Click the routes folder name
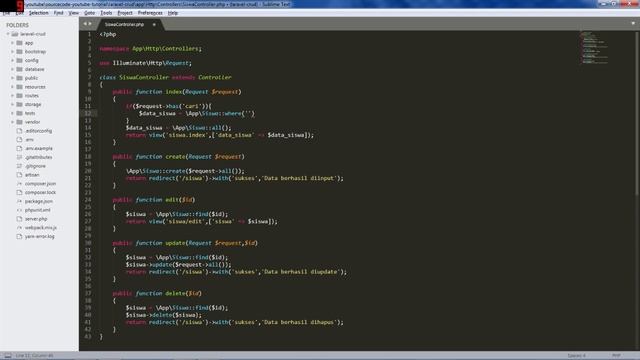The width and height of the screenshot is (640, 360). coord(32,96)
